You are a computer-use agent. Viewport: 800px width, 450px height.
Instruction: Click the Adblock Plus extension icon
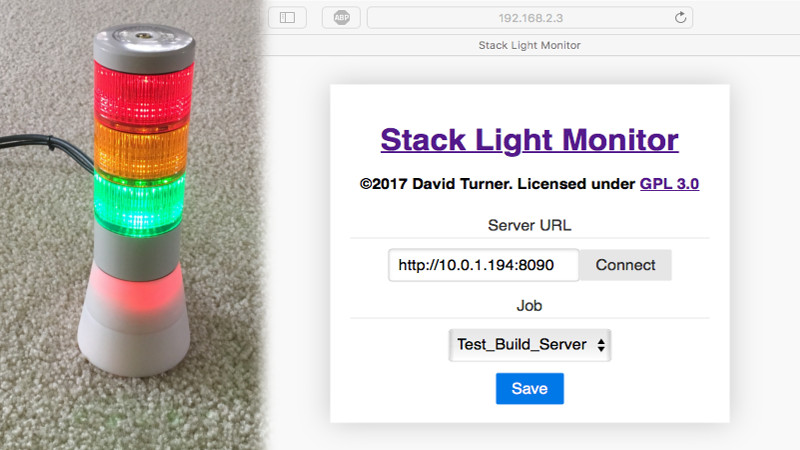[341, 17]
